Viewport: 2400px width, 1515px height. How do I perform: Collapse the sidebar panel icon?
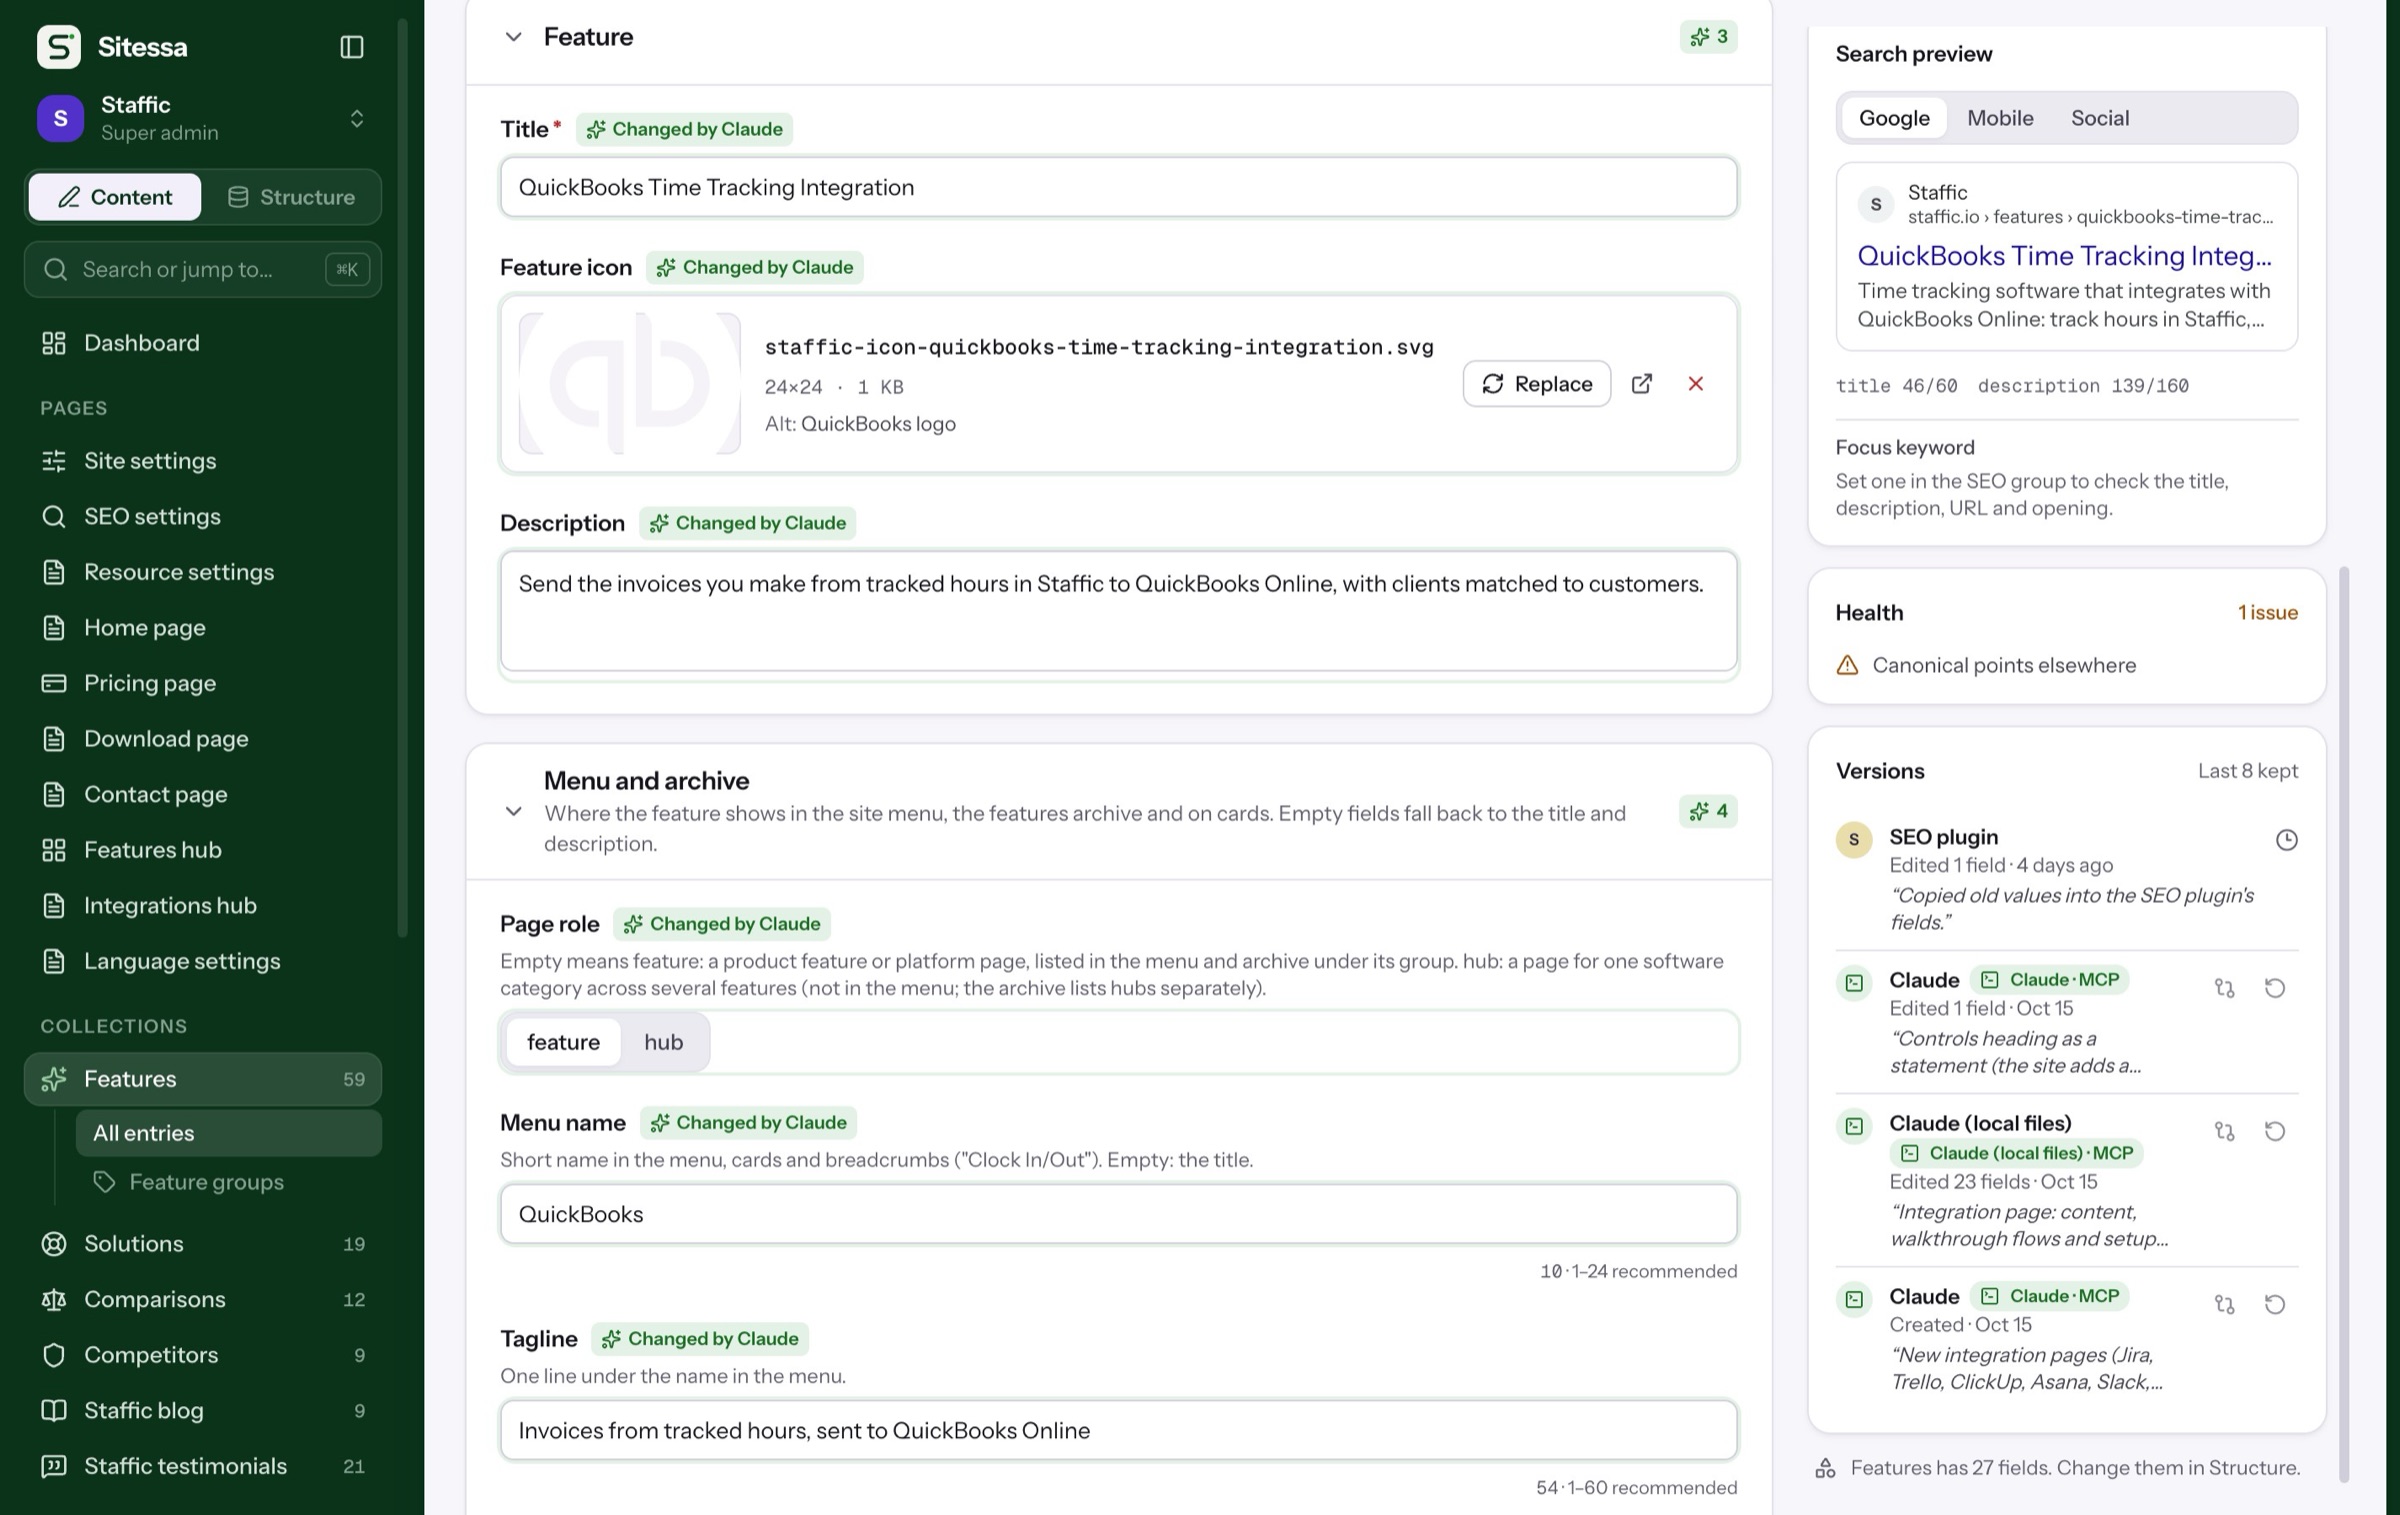point(352,47)
